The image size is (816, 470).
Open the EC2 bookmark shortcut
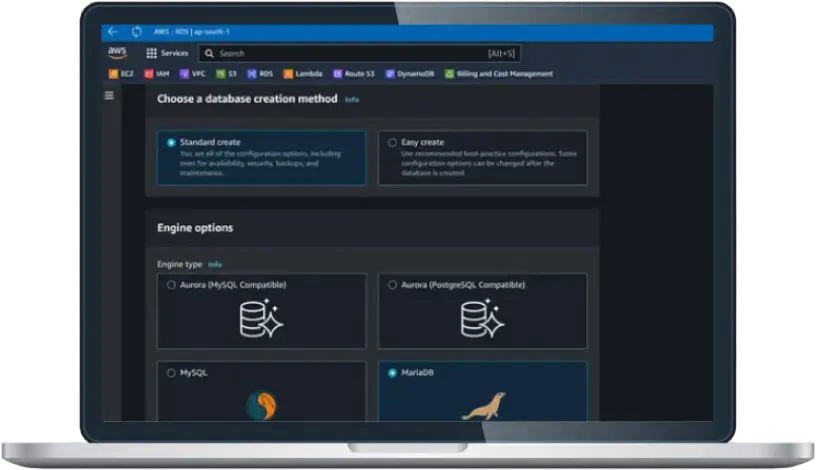tap(121, 74)
